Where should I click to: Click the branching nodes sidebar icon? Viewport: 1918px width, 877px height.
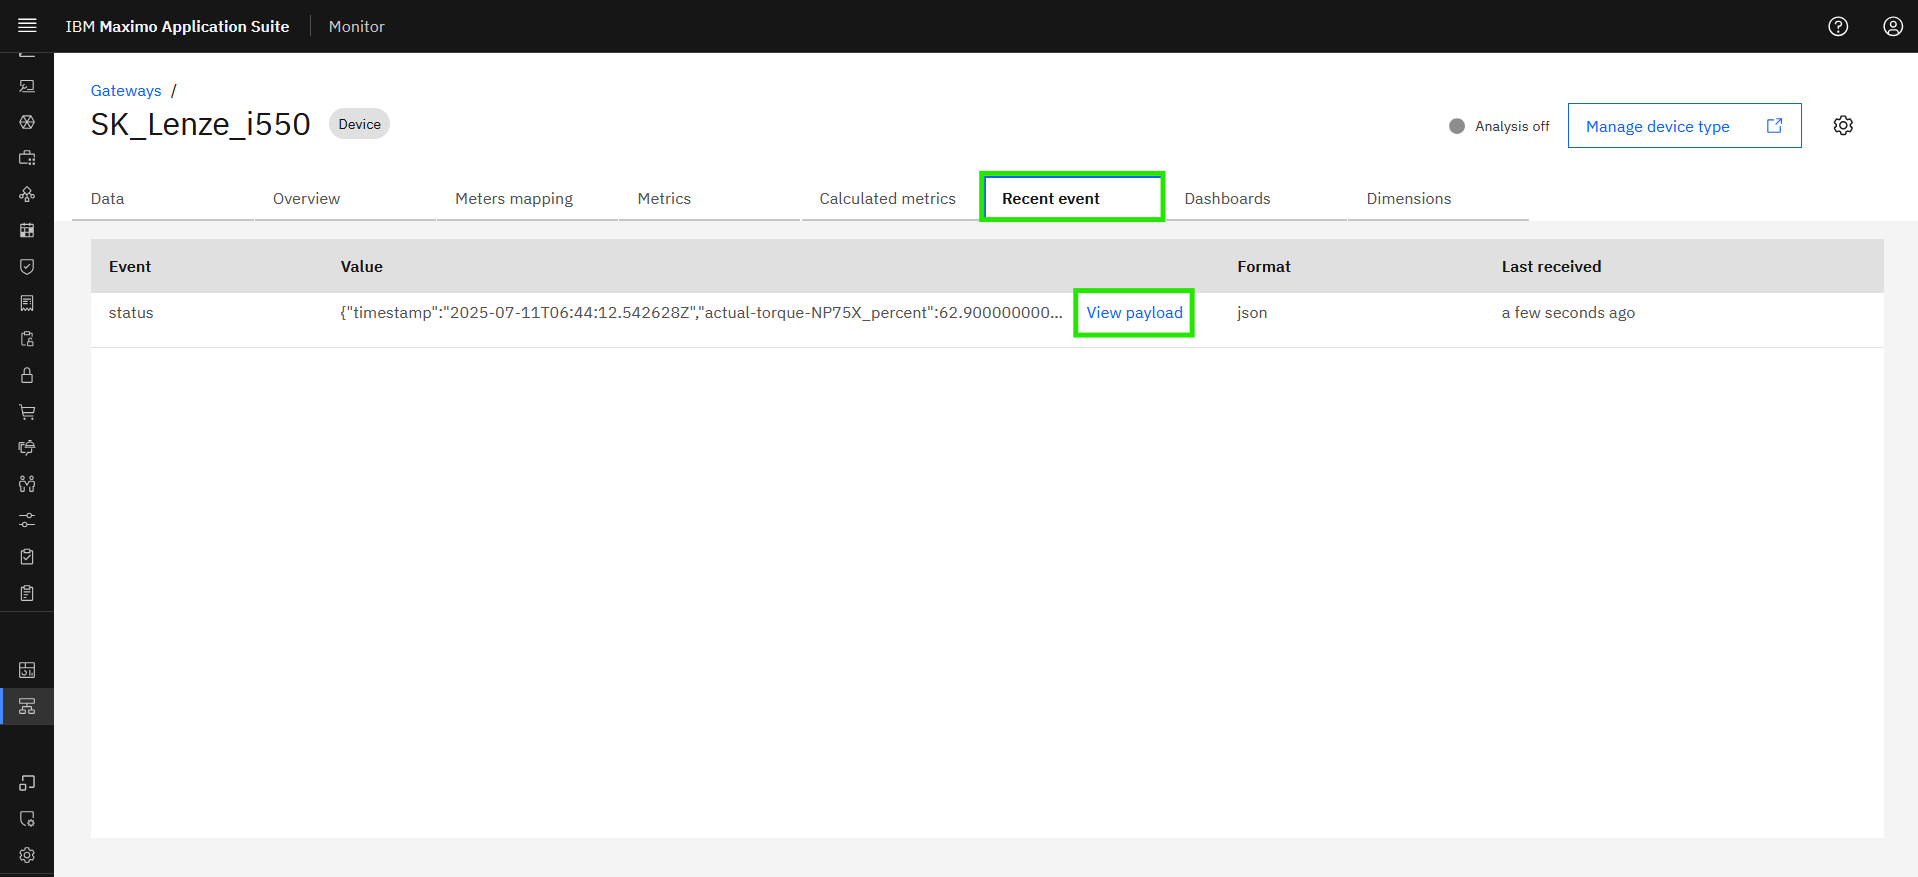(x=27, y=194)
